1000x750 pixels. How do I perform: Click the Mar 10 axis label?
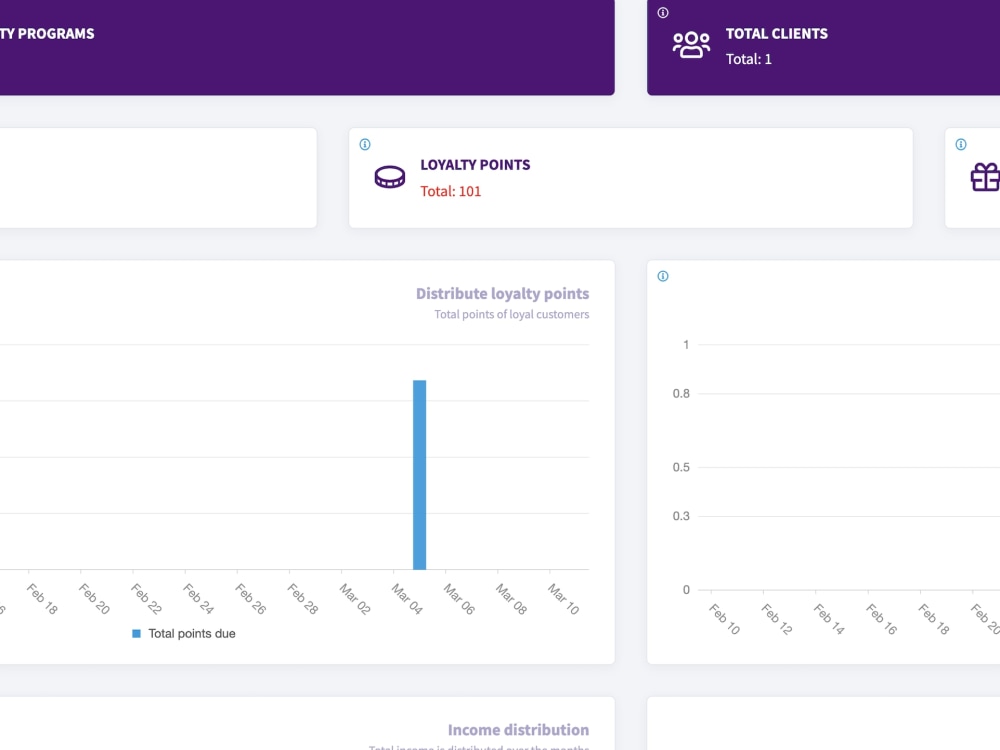(564, 598)
